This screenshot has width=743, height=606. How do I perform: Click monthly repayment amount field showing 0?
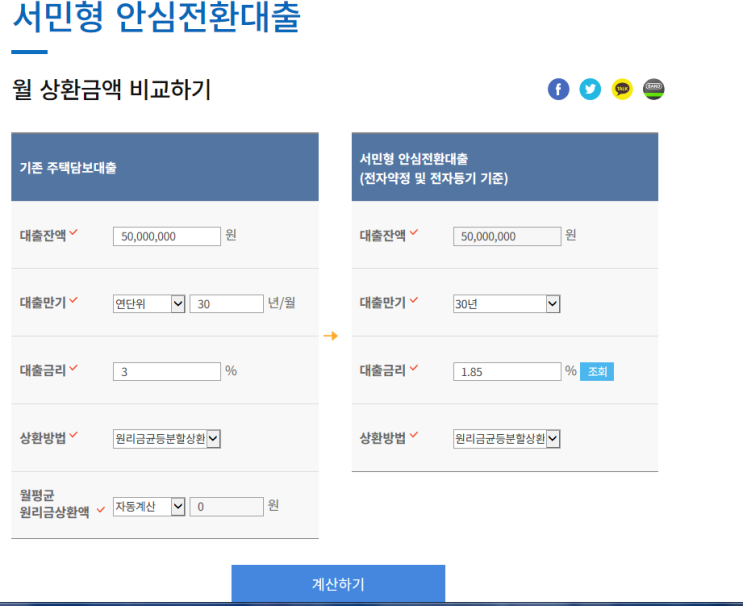tap(227, 507)
